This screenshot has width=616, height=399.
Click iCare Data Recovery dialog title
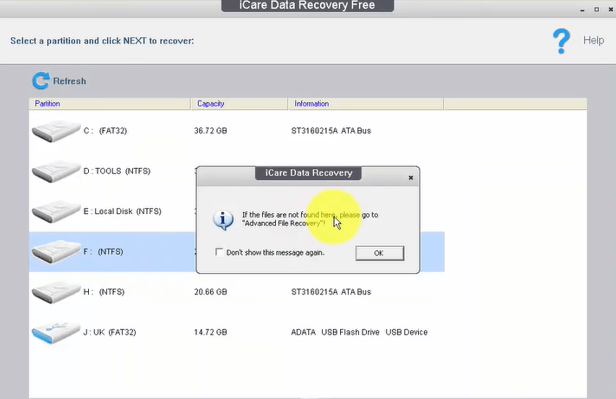click(x=308, y=173)
